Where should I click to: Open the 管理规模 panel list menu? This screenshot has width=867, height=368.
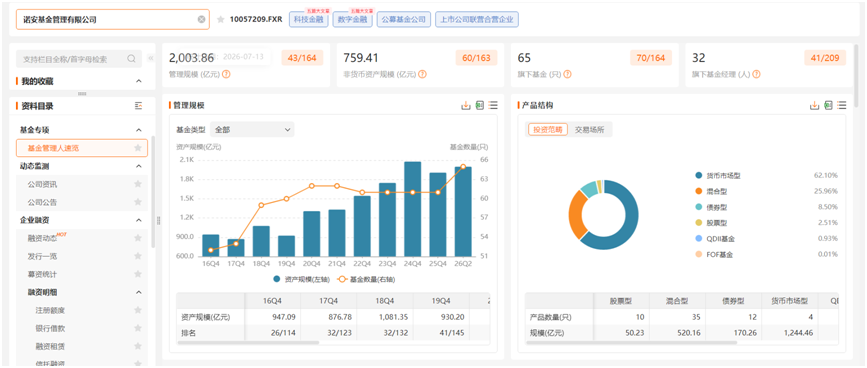[493, 105]
